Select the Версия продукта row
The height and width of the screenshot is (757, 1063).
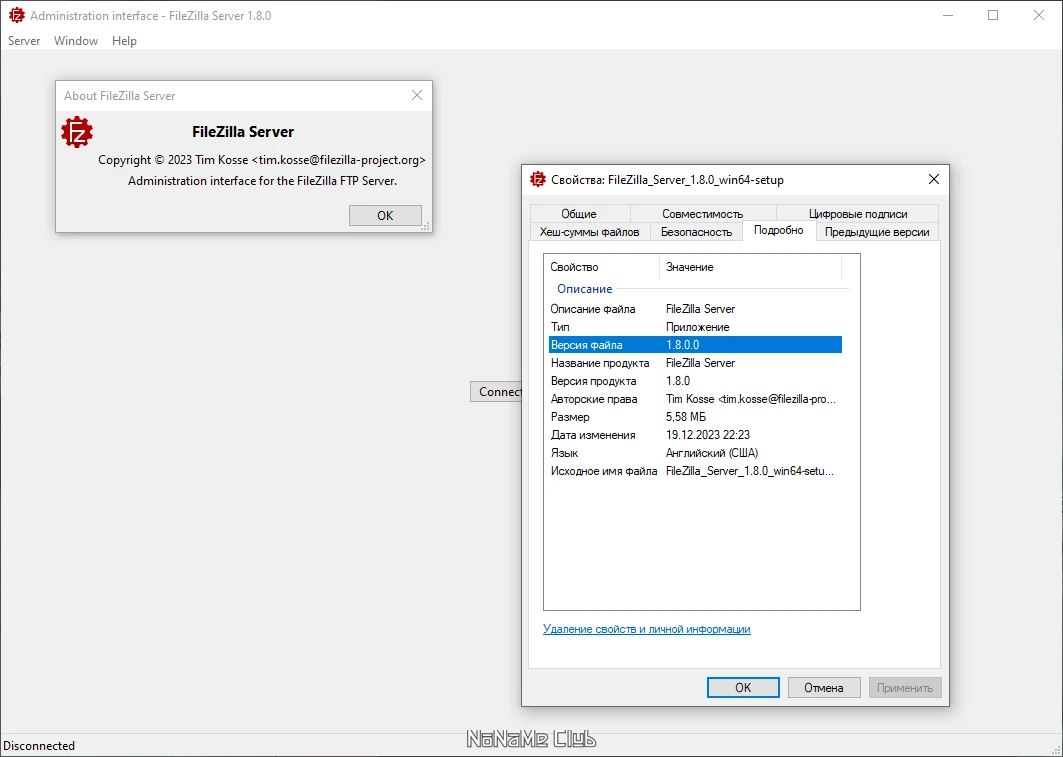coord(696,381)
